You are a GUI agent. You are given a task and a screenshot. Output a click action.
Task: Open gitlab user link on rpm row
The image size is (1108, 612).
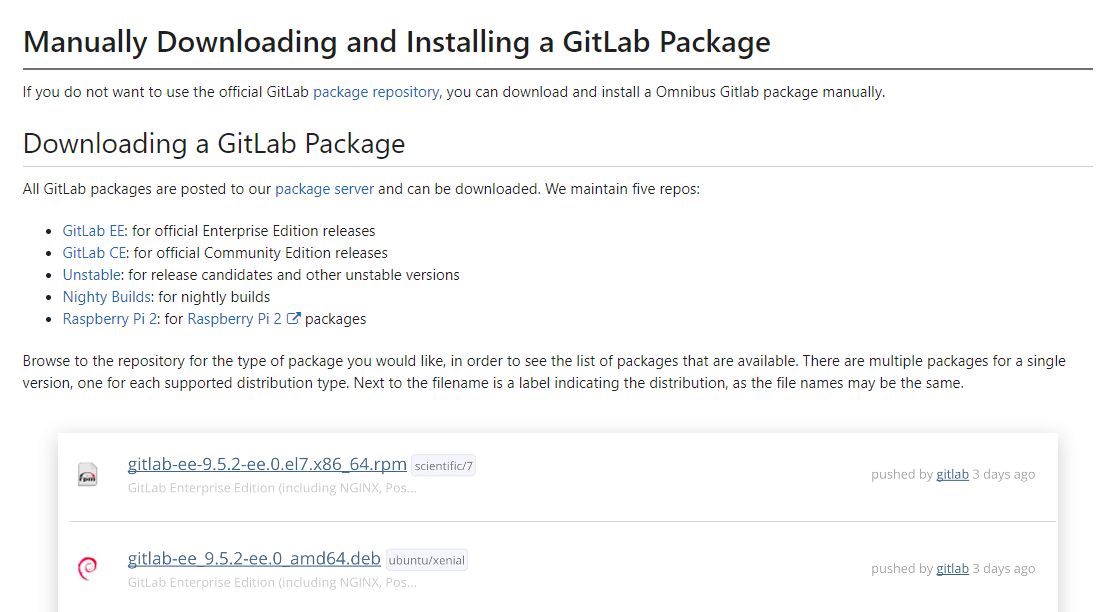953,474
